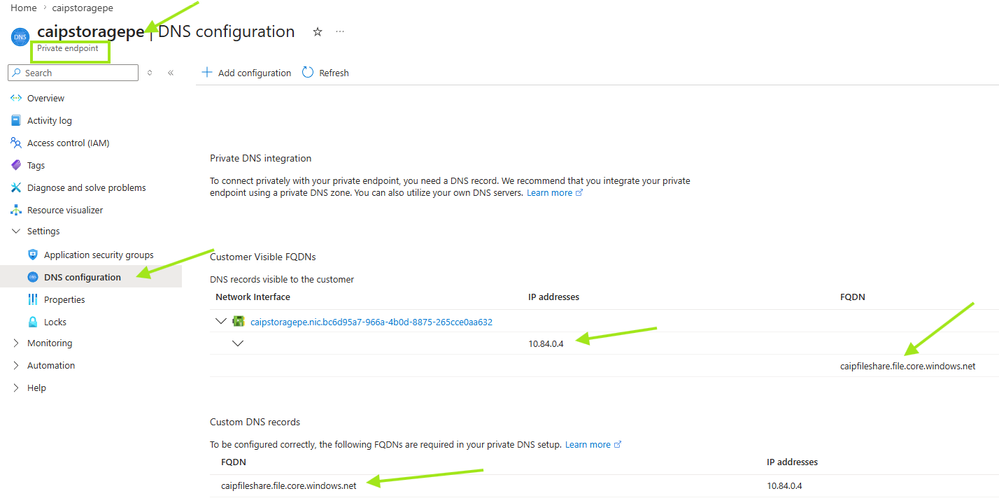This screenshot has width=999, height=498.
Task: Click the plus icon for Add configuration
Action: click(x=206, y=73)
